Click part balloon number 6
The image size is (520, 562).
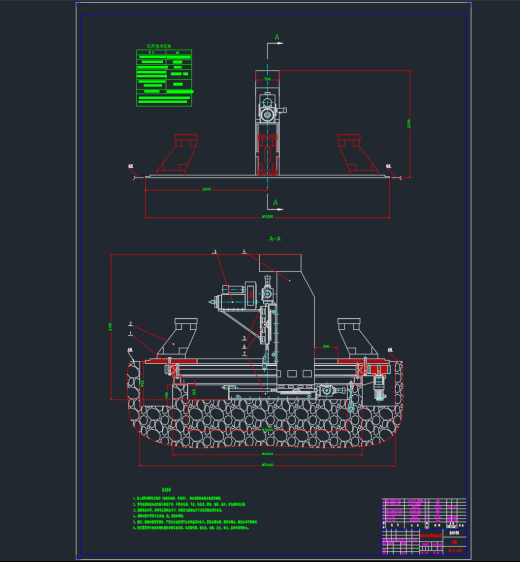(244, 346)
